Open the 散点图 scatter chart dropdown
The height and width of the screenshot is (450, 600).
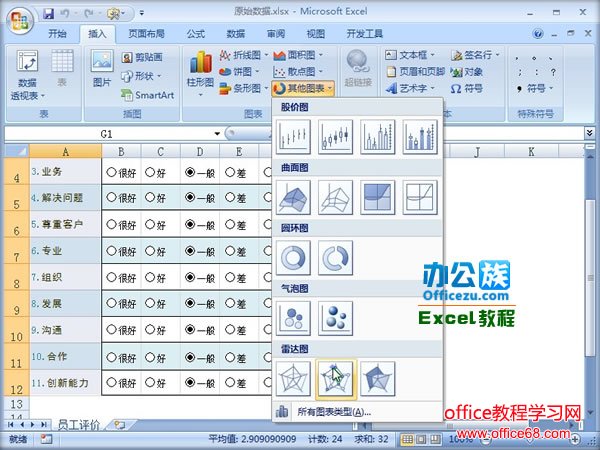(x=298, y=72)
